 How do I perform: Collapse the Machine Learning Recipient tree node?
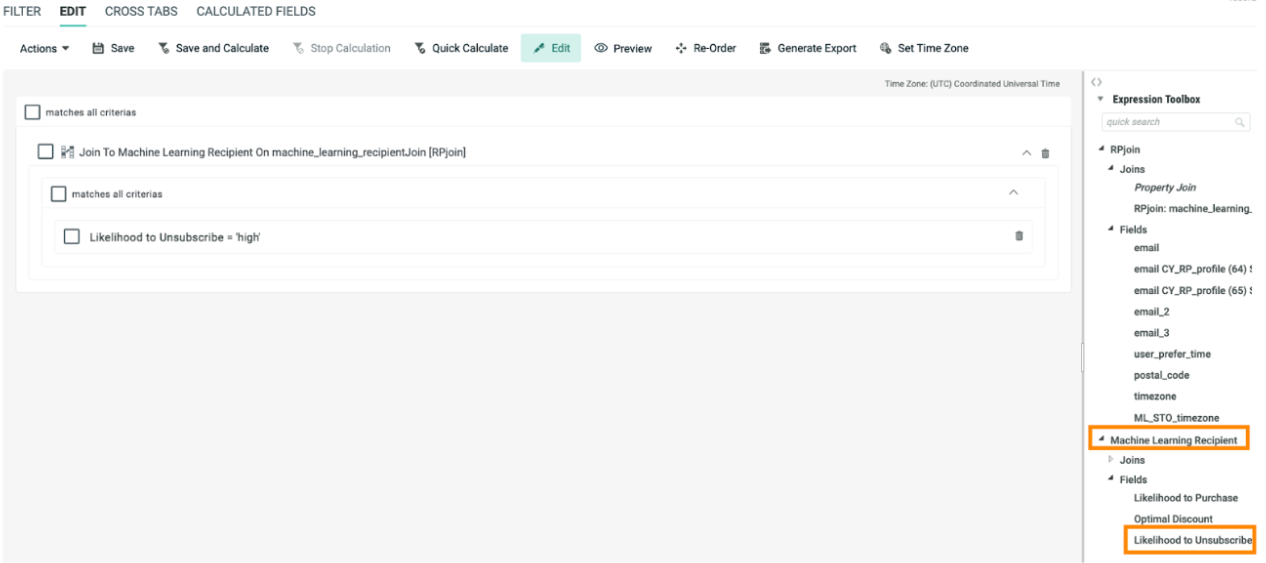click(1101, 440)
